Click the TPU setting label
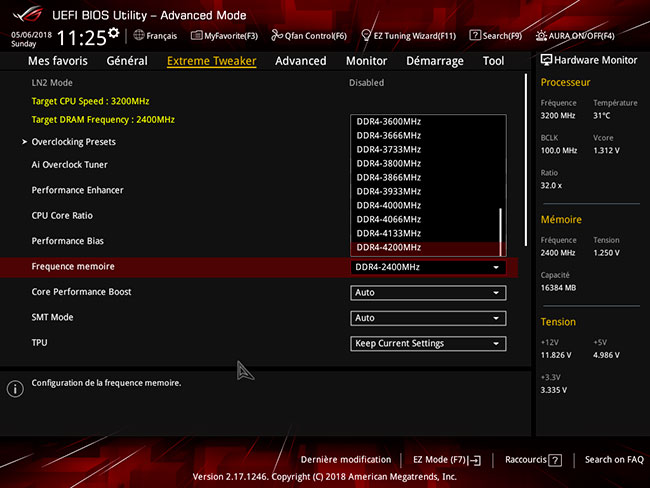The width and height of the screenshot is (650, 488). point(39,343)
